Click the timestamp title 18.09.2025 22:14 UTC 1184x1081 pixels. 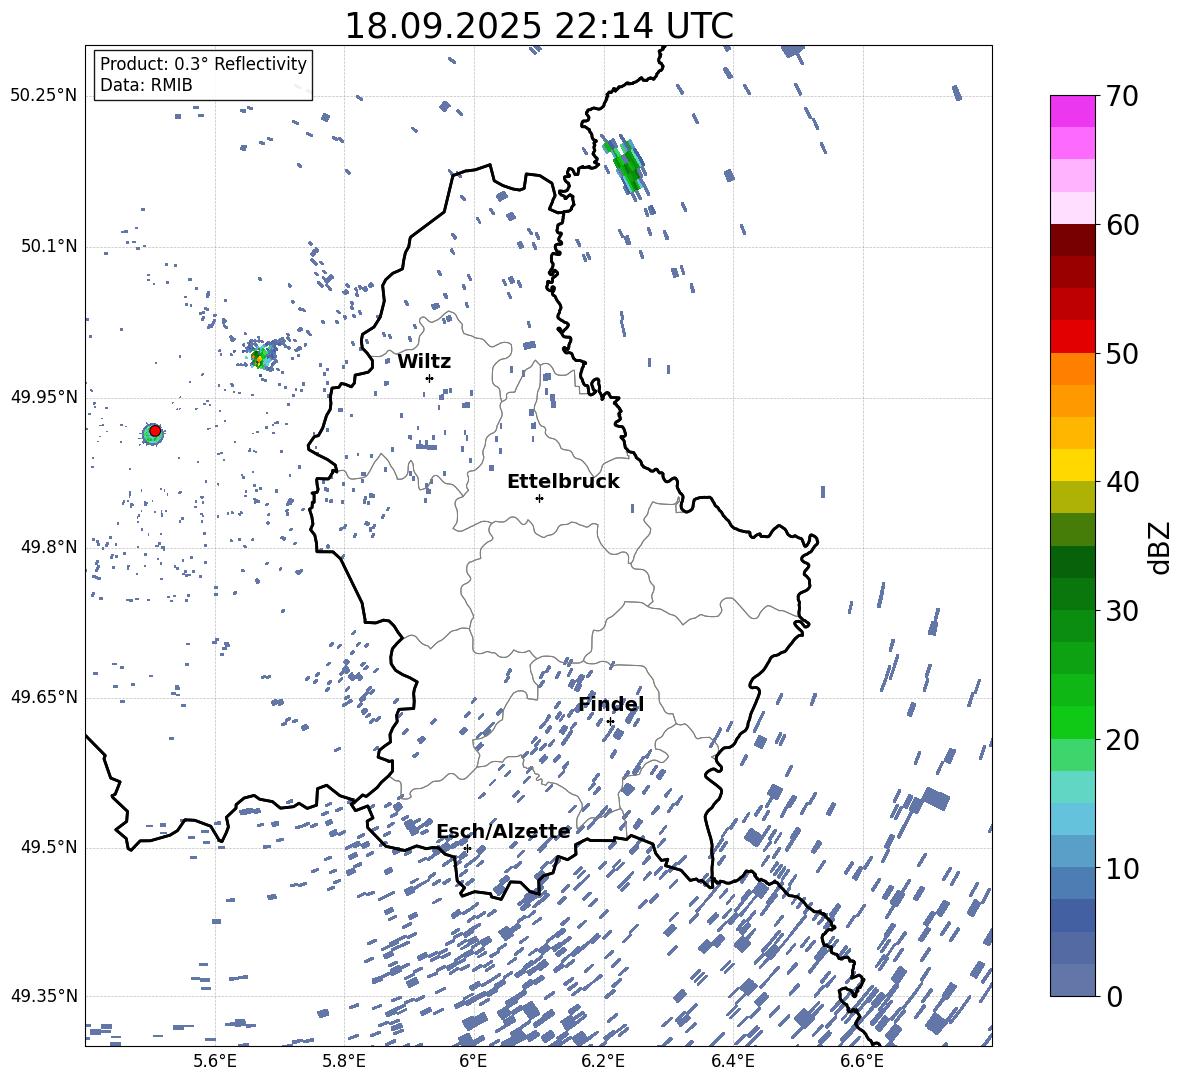(538, 26)
